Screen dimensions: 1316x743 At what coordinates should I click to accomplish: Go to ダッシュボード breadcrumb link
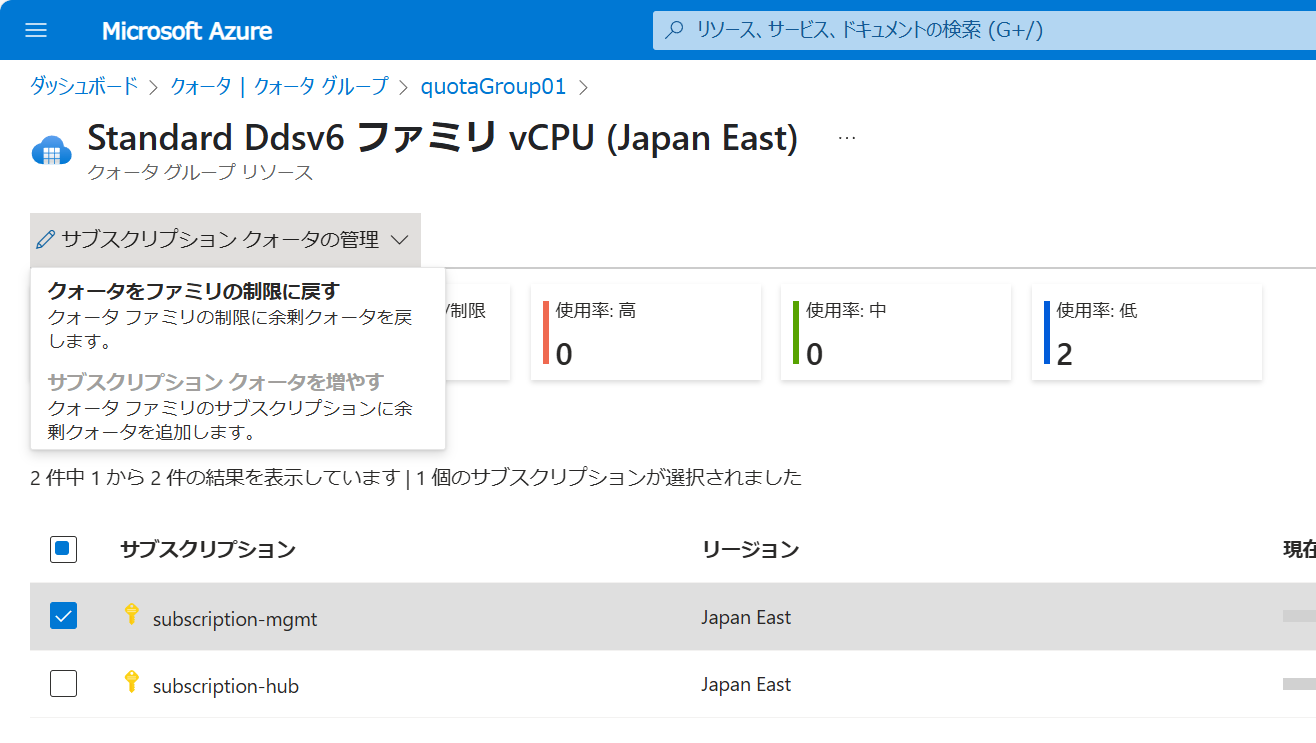(x=84, y=86)
